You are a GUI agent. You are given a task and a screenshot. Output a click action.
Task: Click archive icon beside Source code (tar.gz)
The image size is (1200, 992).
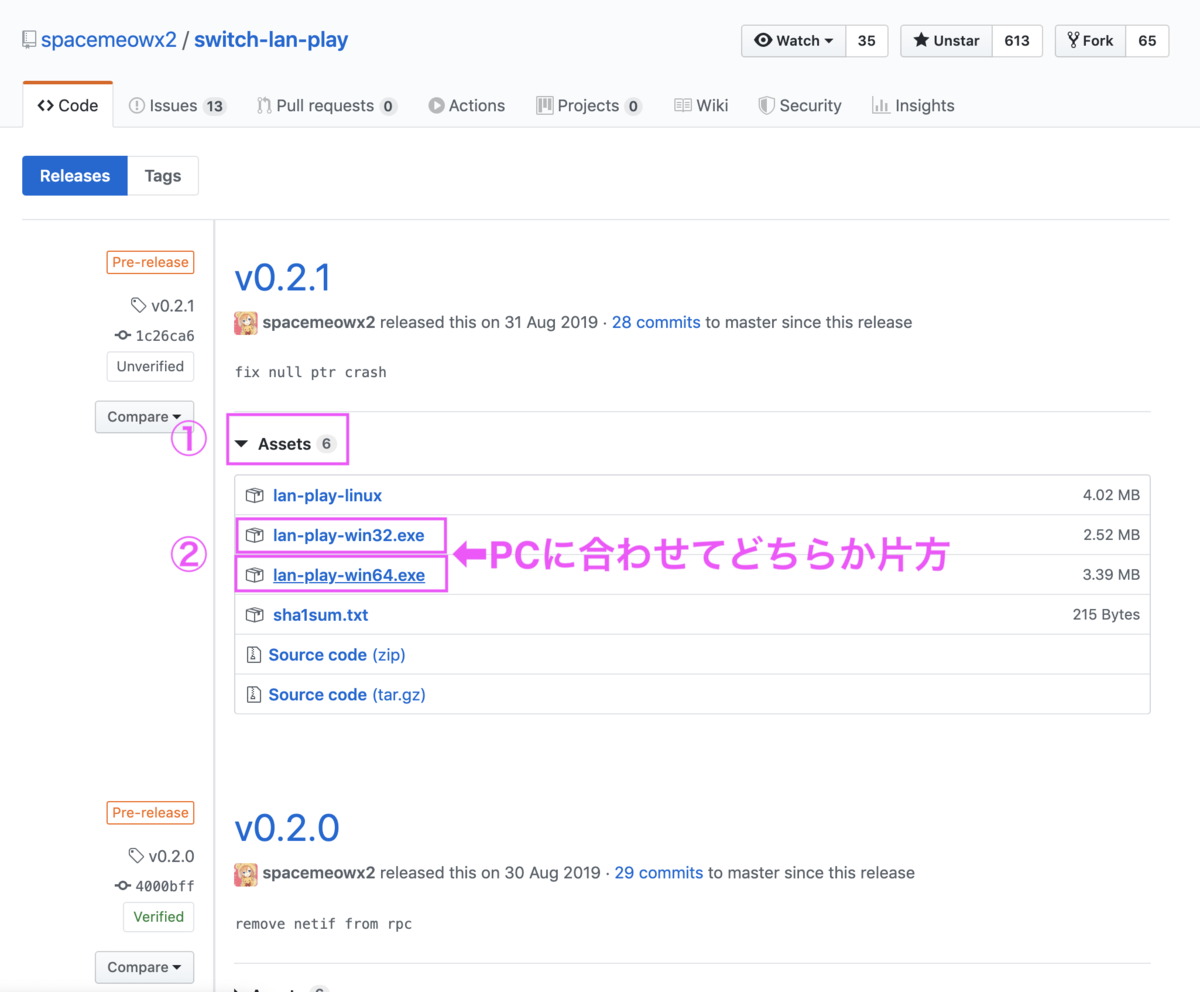(x=254, y=694)
